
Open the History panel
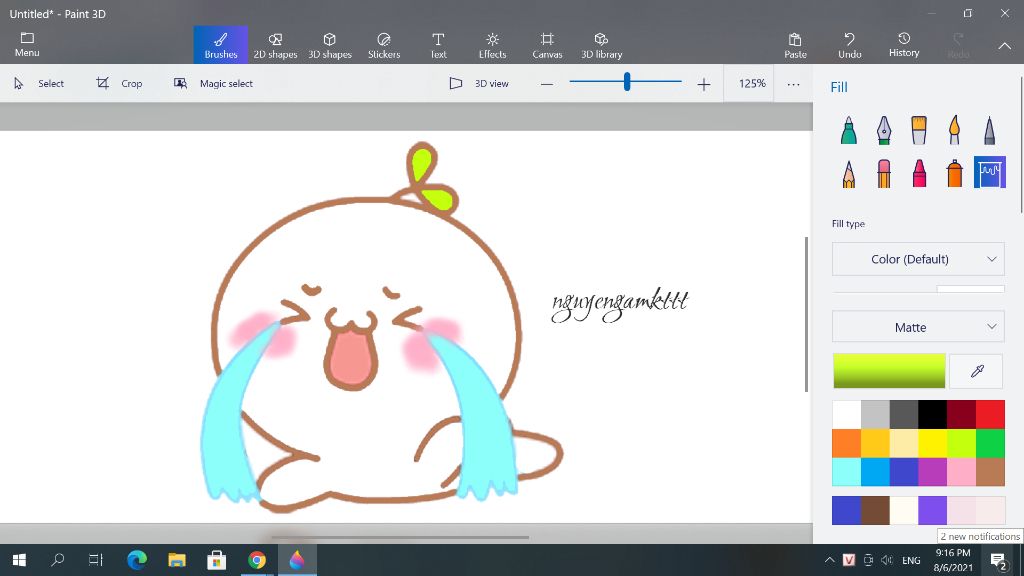tap(904, 45)
